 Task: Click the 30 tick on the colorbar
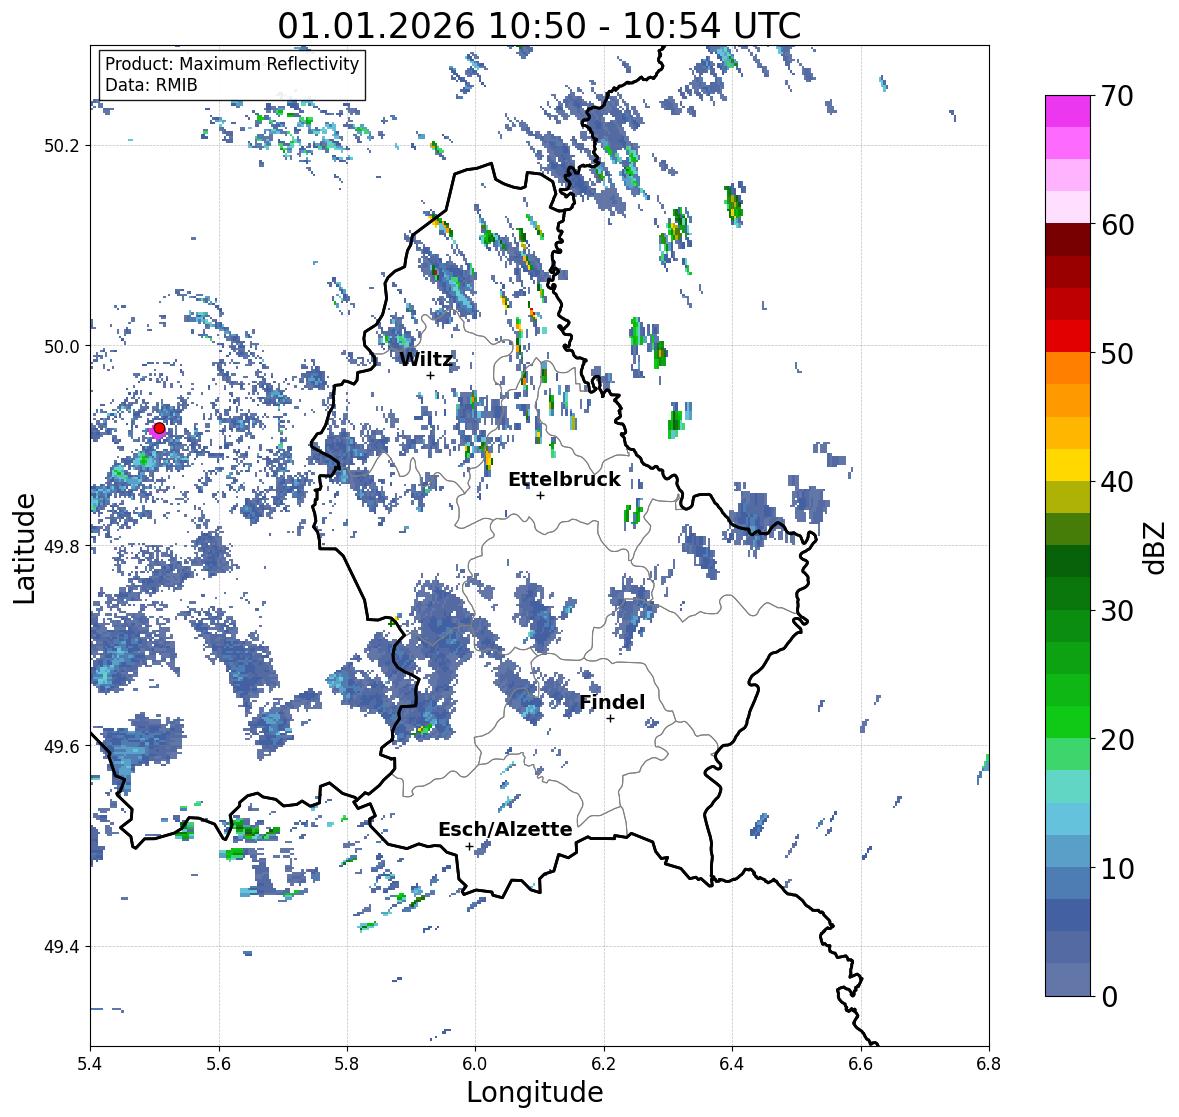(x=1117, y=610)
